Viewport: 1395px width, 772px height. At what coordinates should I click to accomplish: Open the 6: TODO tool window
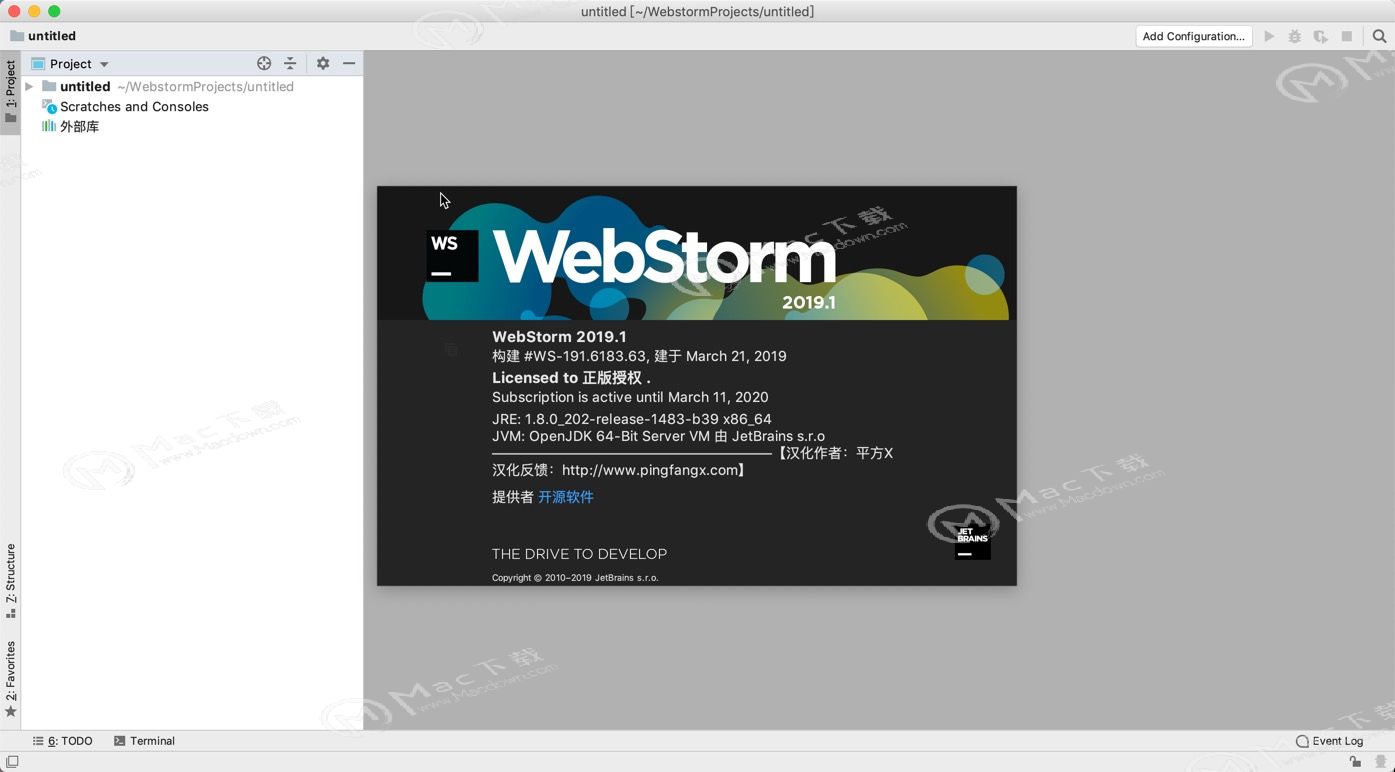pos(62,741)
